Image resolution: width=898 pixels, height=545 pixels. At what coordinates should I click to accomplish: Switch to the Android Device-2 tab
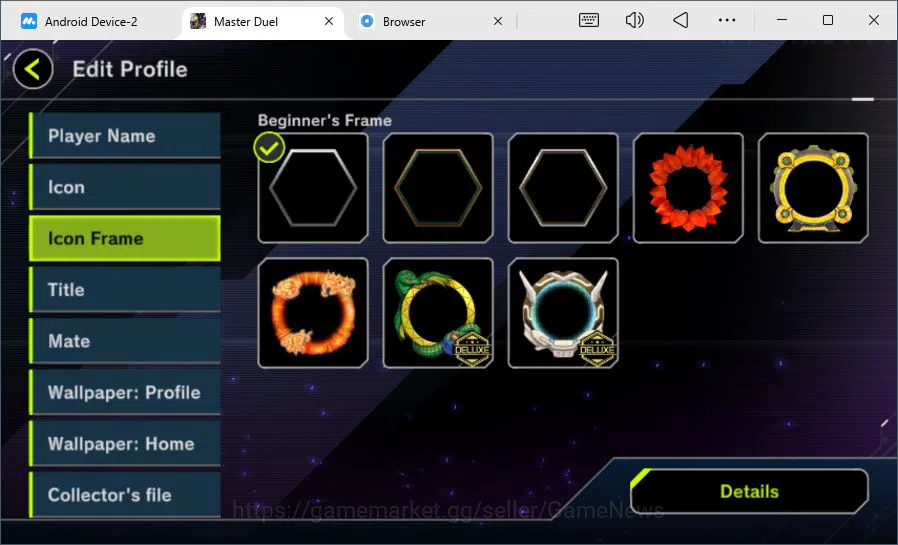[x=92, y=22]
